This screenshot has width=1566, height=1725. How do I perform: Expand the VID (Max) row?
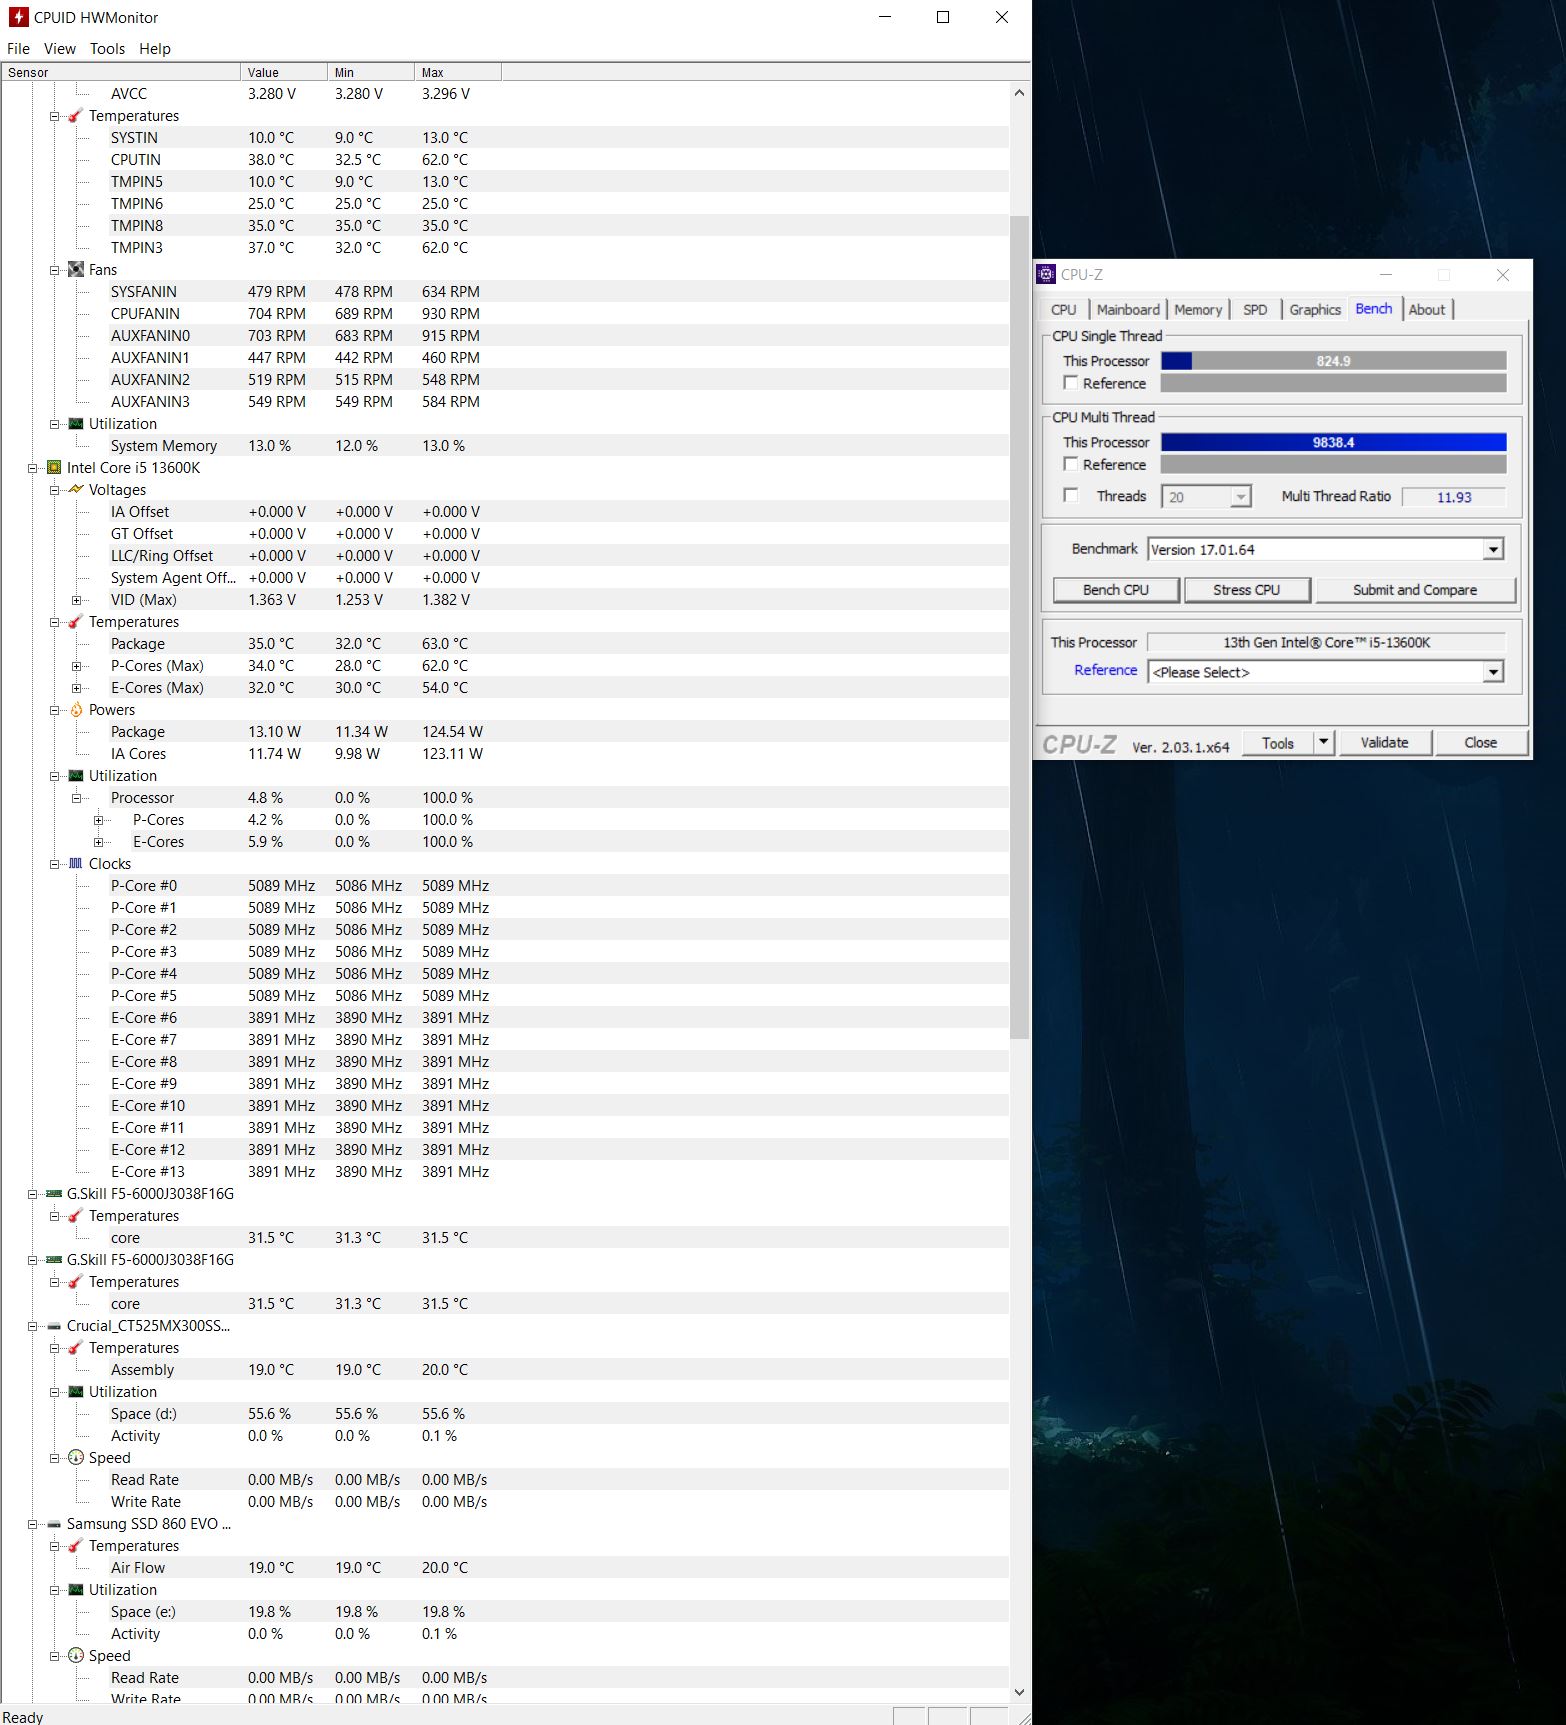(77, 600)
